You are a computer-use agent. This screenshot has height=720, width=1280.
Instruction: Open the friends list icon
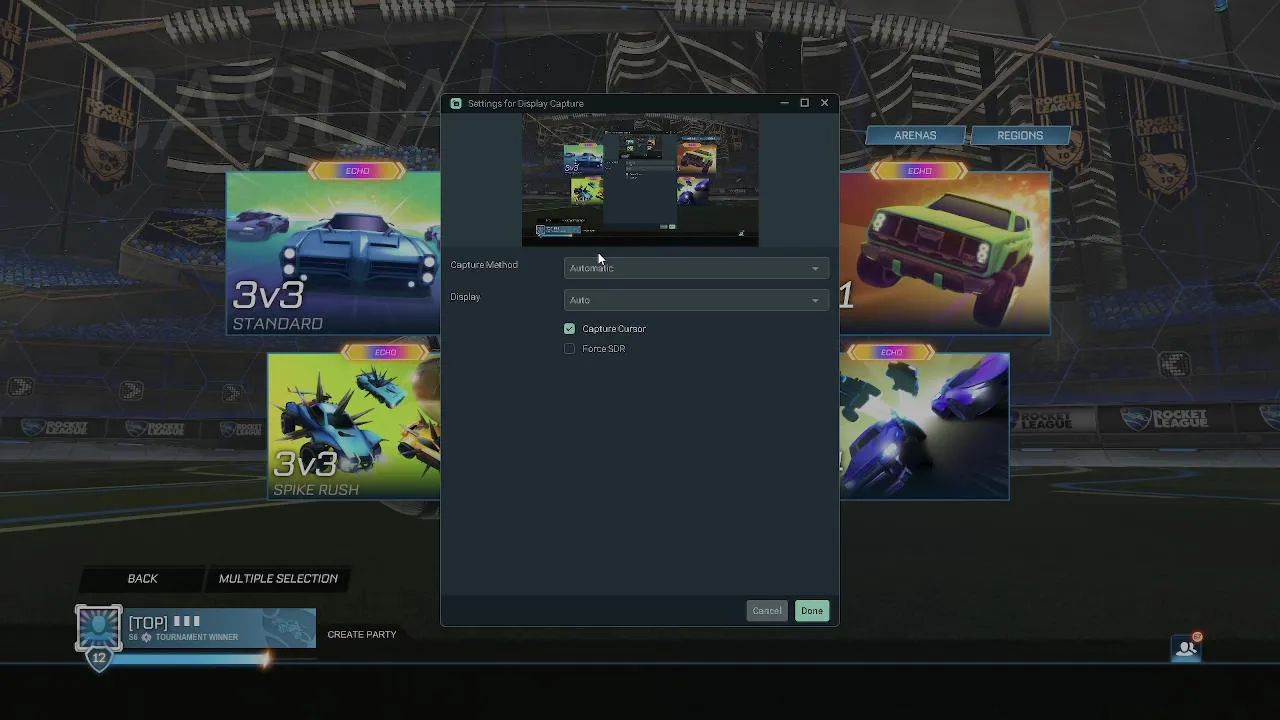pos(1186,647)
